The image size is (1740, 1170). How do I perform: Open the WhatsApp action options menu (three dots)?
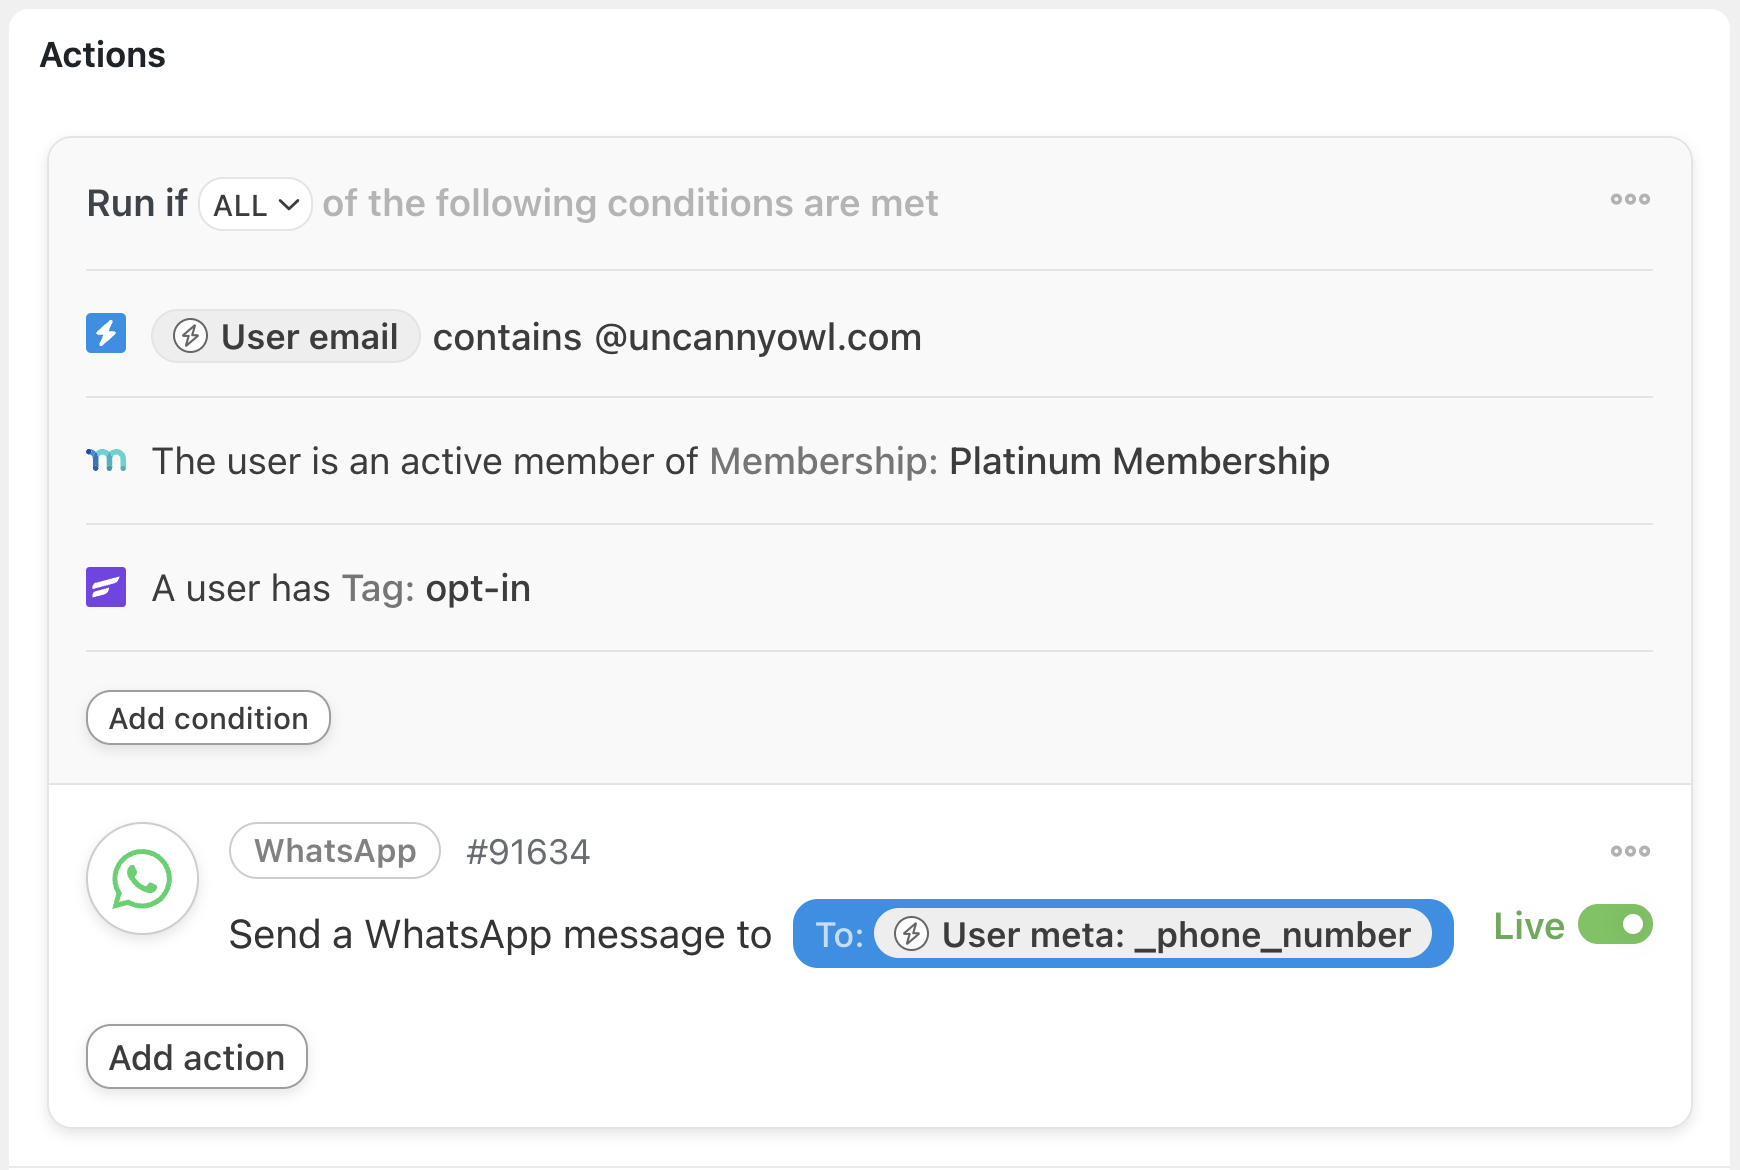1630,851
